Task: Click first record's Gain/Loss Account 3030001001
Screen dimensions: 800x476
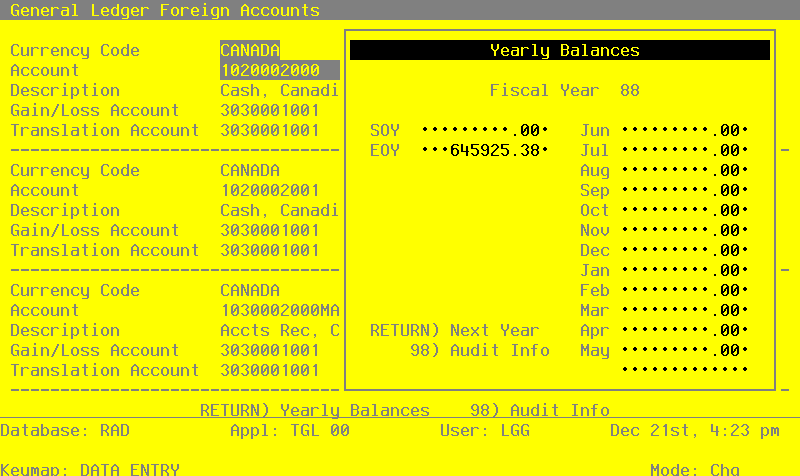Action: pos(270,110)
